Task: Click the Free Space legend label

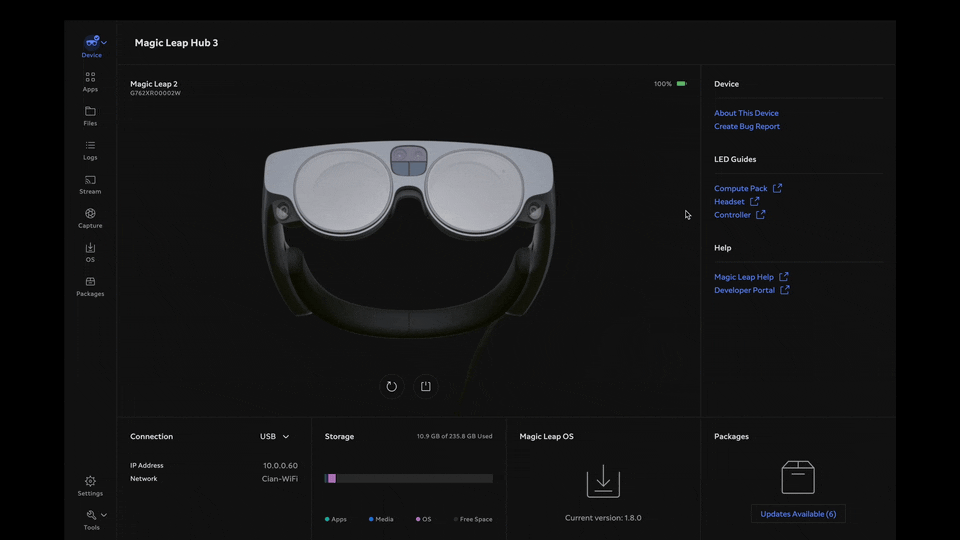Action: (x=476, y=519)
